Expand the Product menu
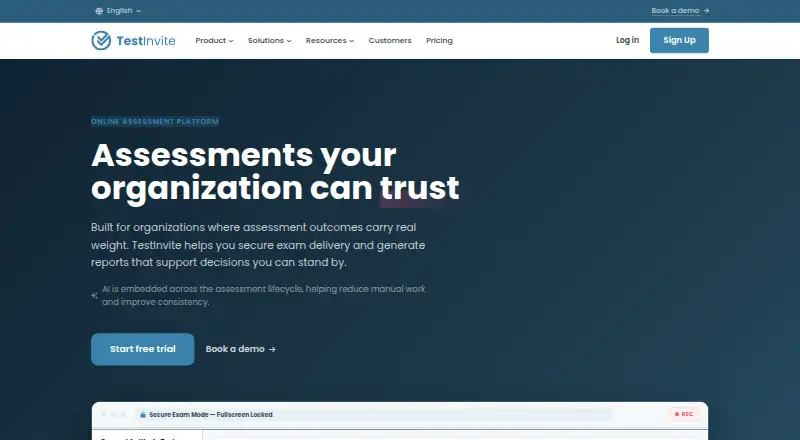This screenshot has width=800, height=440. pos(214,40)
